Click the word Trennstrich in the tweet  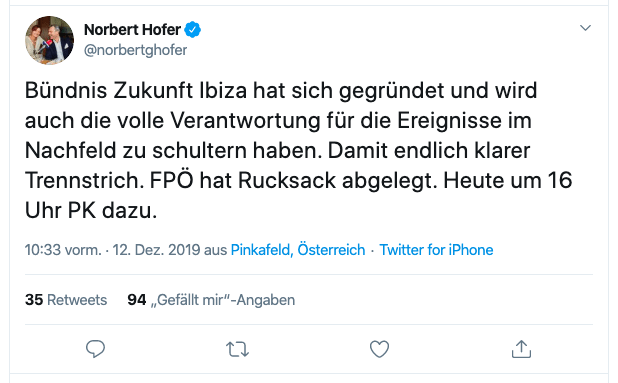(82, 180)
